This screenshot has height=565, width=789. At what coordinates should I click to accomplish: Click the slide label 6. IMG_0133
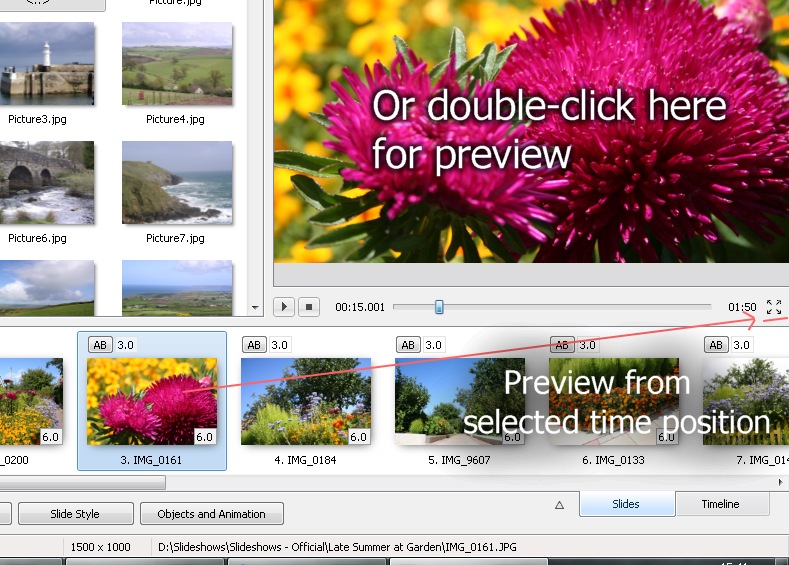coord(613,460)
